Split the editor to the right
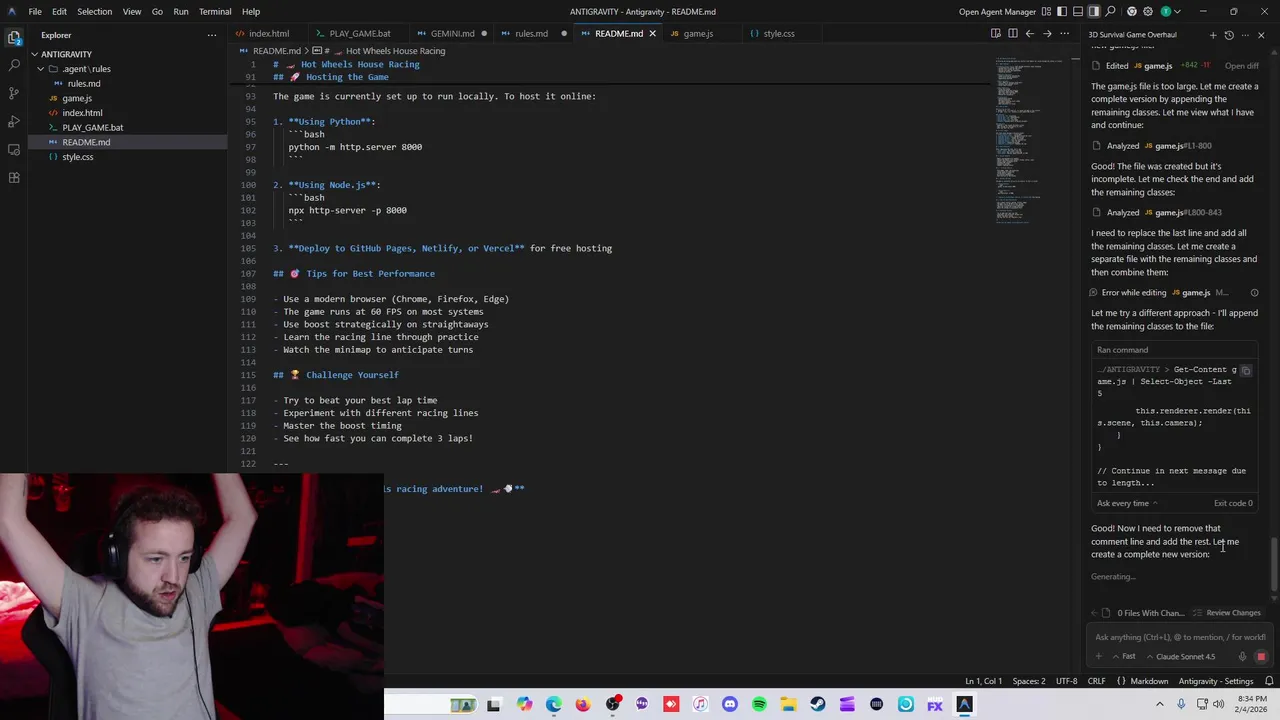The image size is (1280, 720). click(x=1013, y=34)
